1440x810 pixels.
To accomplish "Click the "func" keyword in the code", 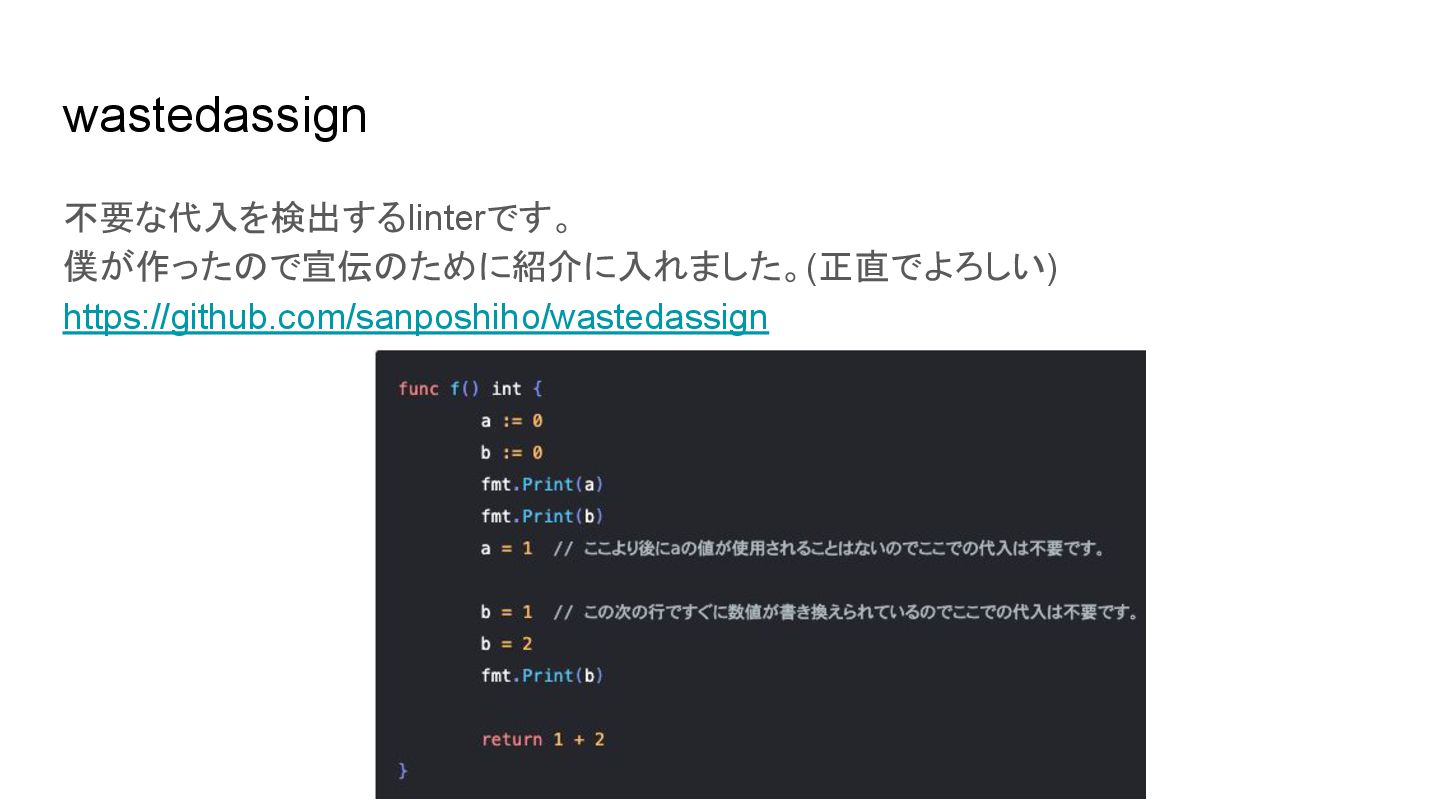I will (418, 388).
